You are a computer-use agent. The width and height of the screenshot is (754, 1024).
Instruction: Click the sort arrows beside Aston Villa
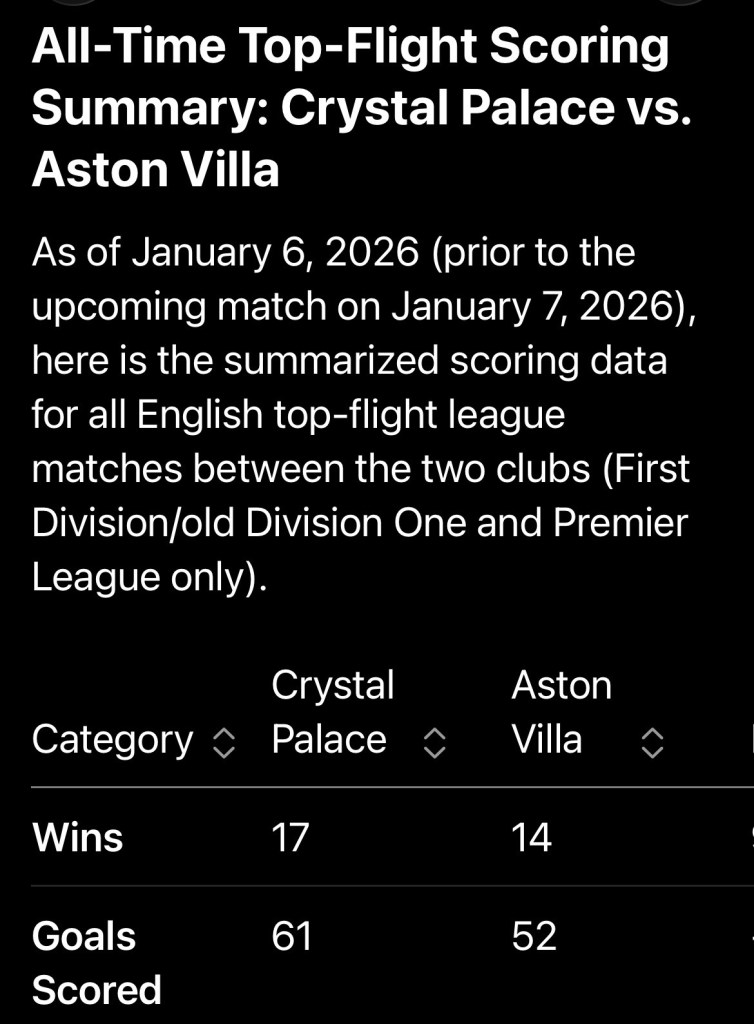651,742
